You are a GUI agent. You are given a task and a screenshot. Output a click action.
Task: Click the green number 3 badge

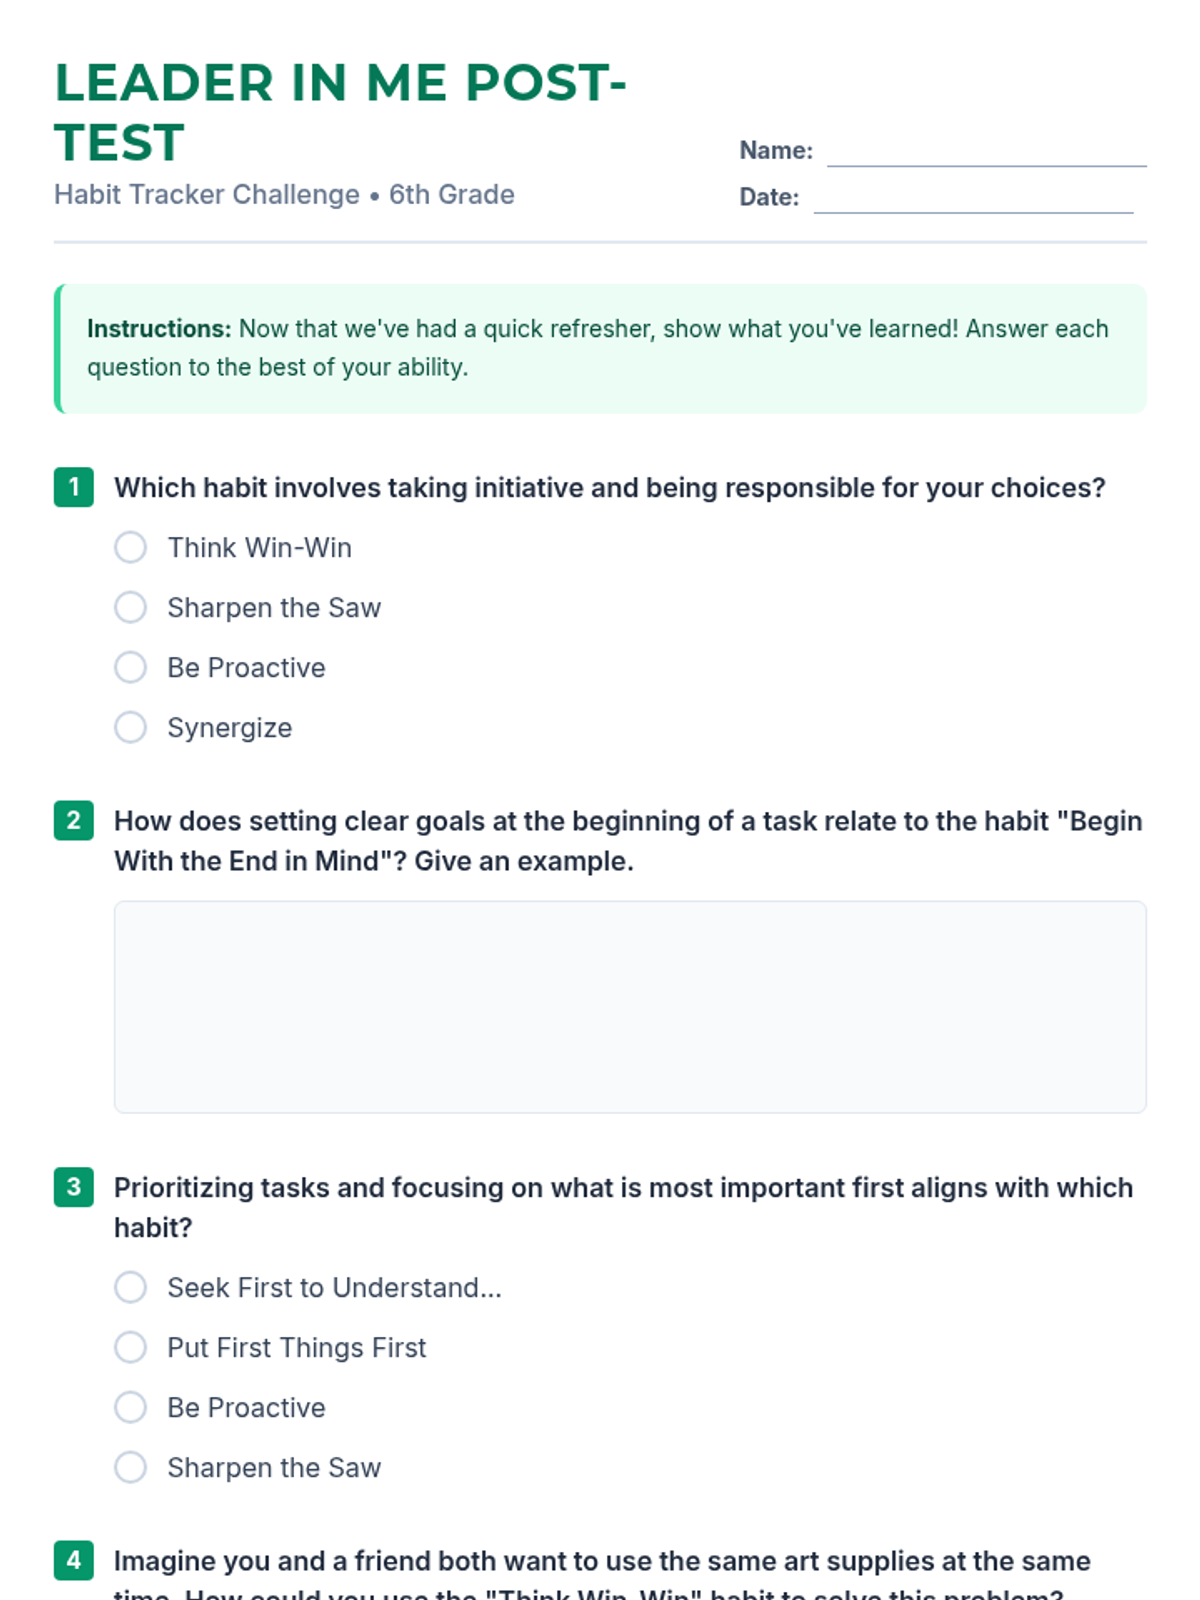(74, 1187)
